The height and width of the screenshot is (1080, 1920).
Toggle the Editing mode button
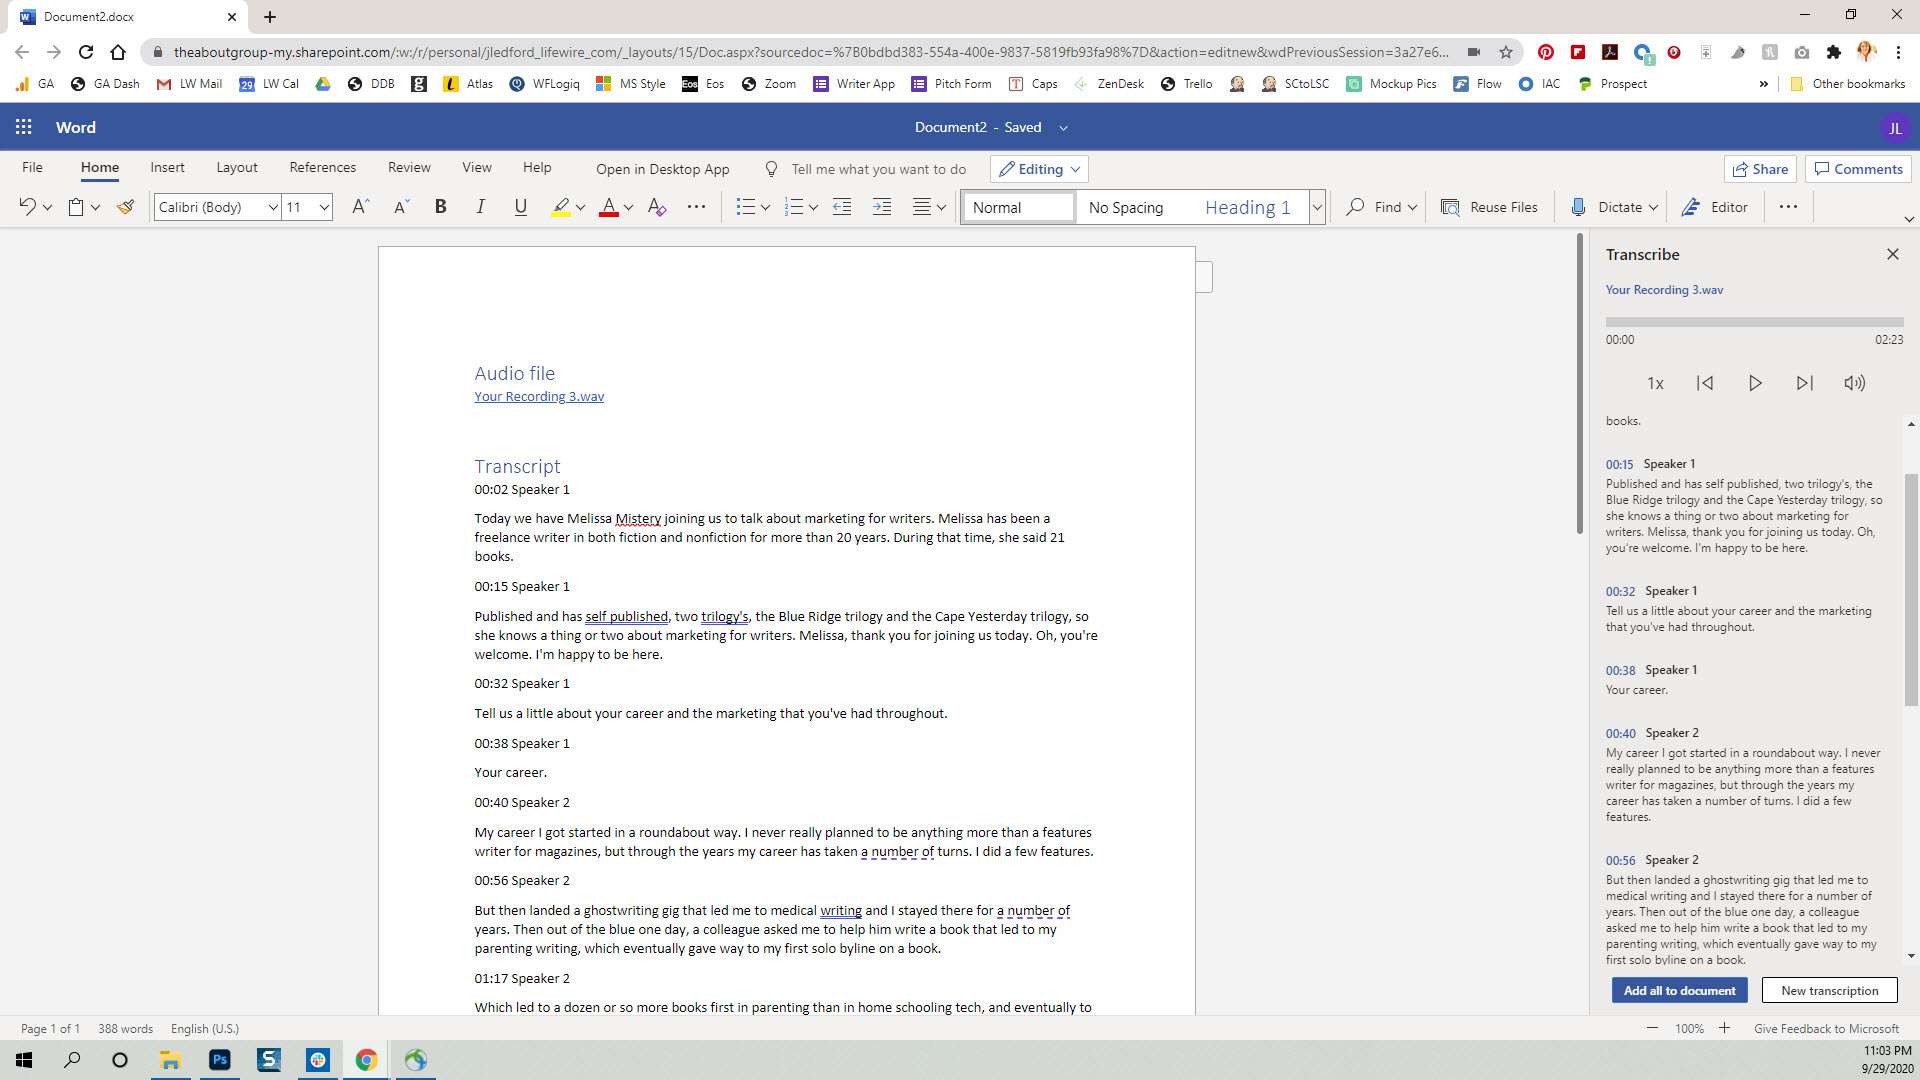1038,169
